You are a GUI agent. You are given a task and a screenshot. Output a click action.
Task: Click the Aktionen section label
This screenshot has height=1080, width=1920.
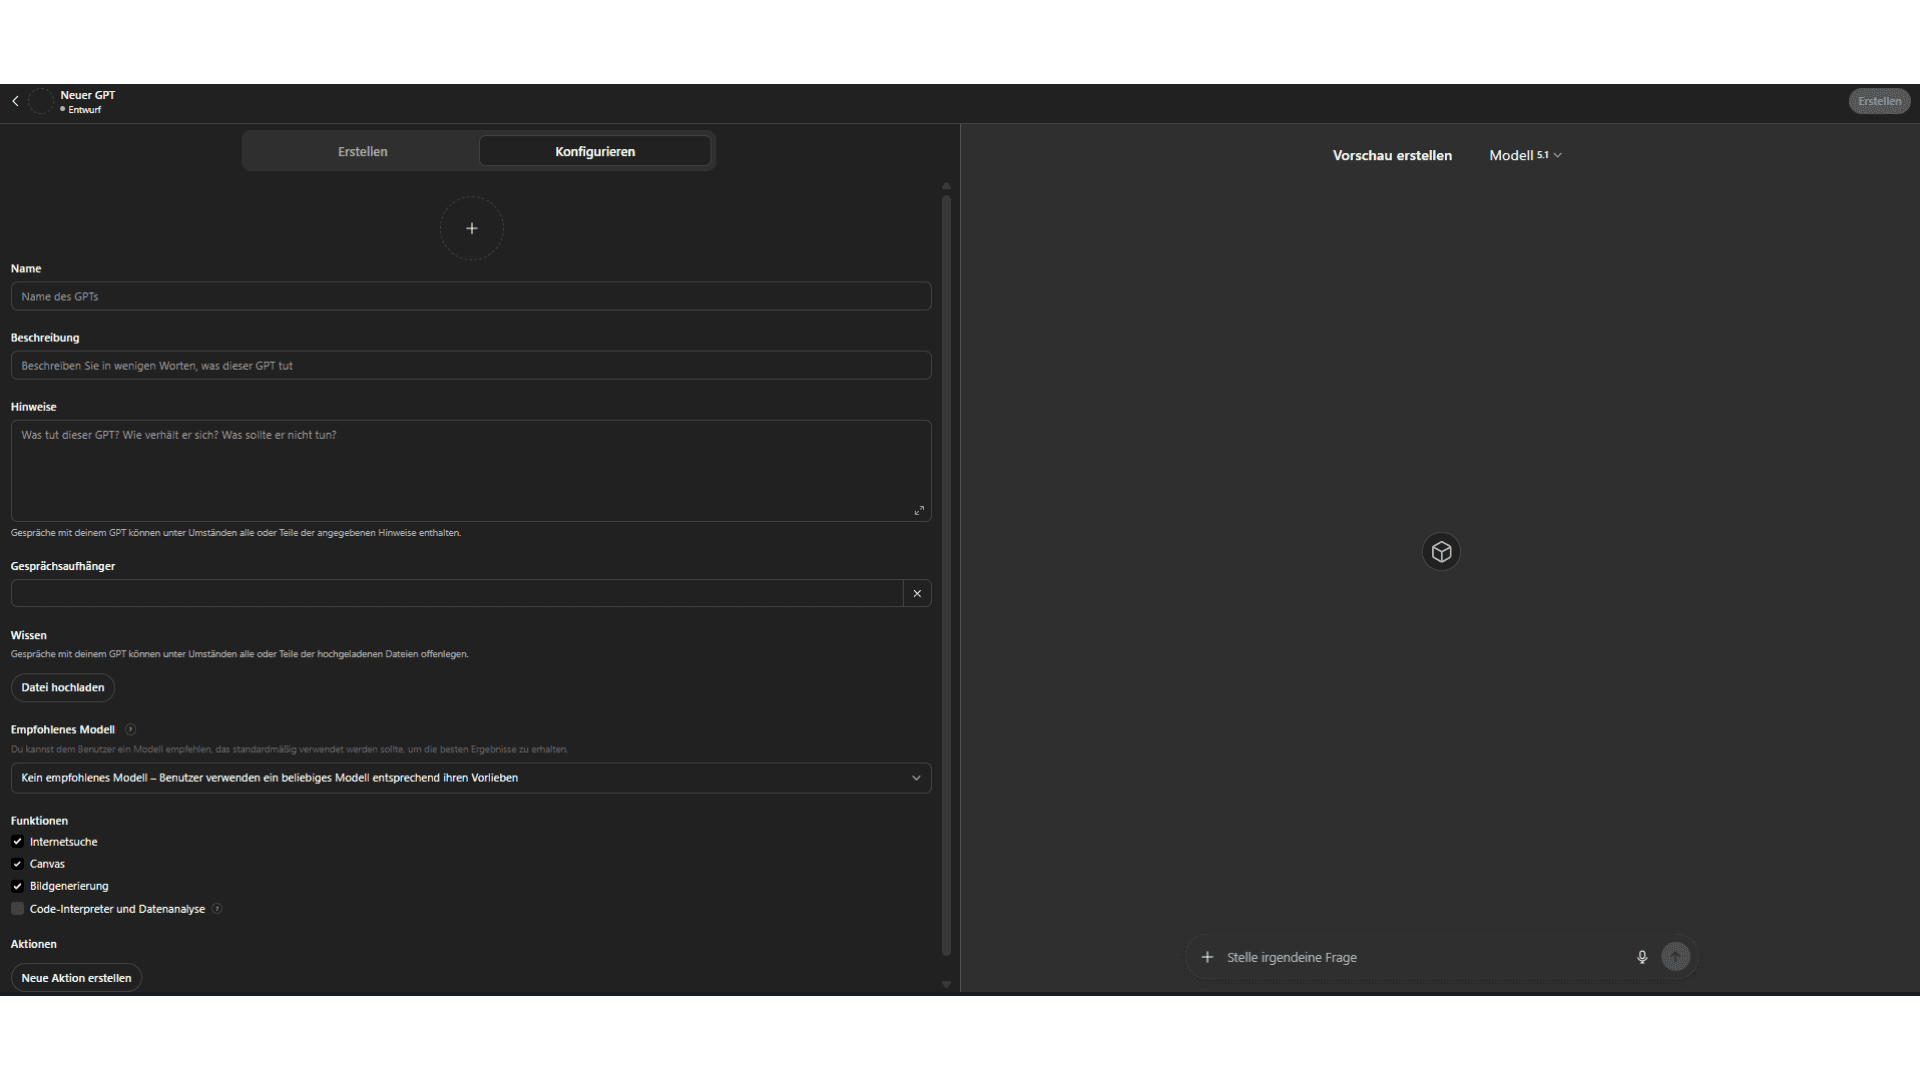pyautogui.click(x=33, y=944)
